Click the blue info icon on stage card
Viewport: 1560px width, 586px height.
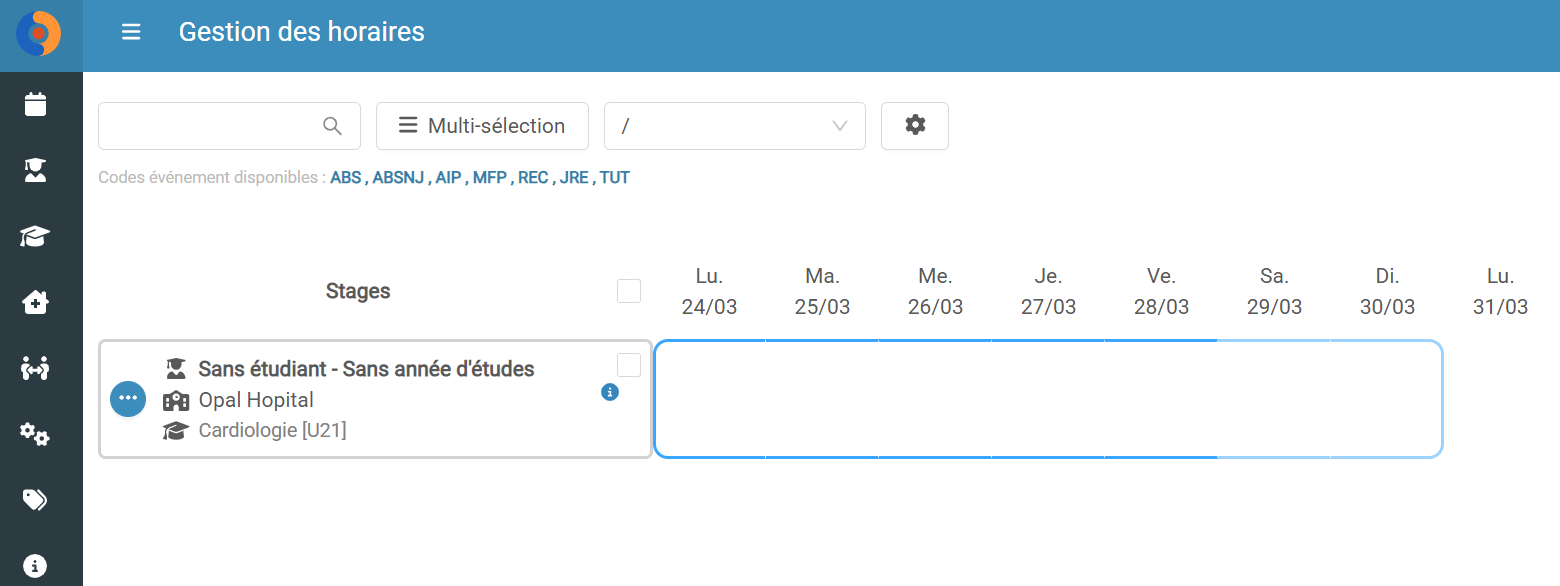pos(610,392)
